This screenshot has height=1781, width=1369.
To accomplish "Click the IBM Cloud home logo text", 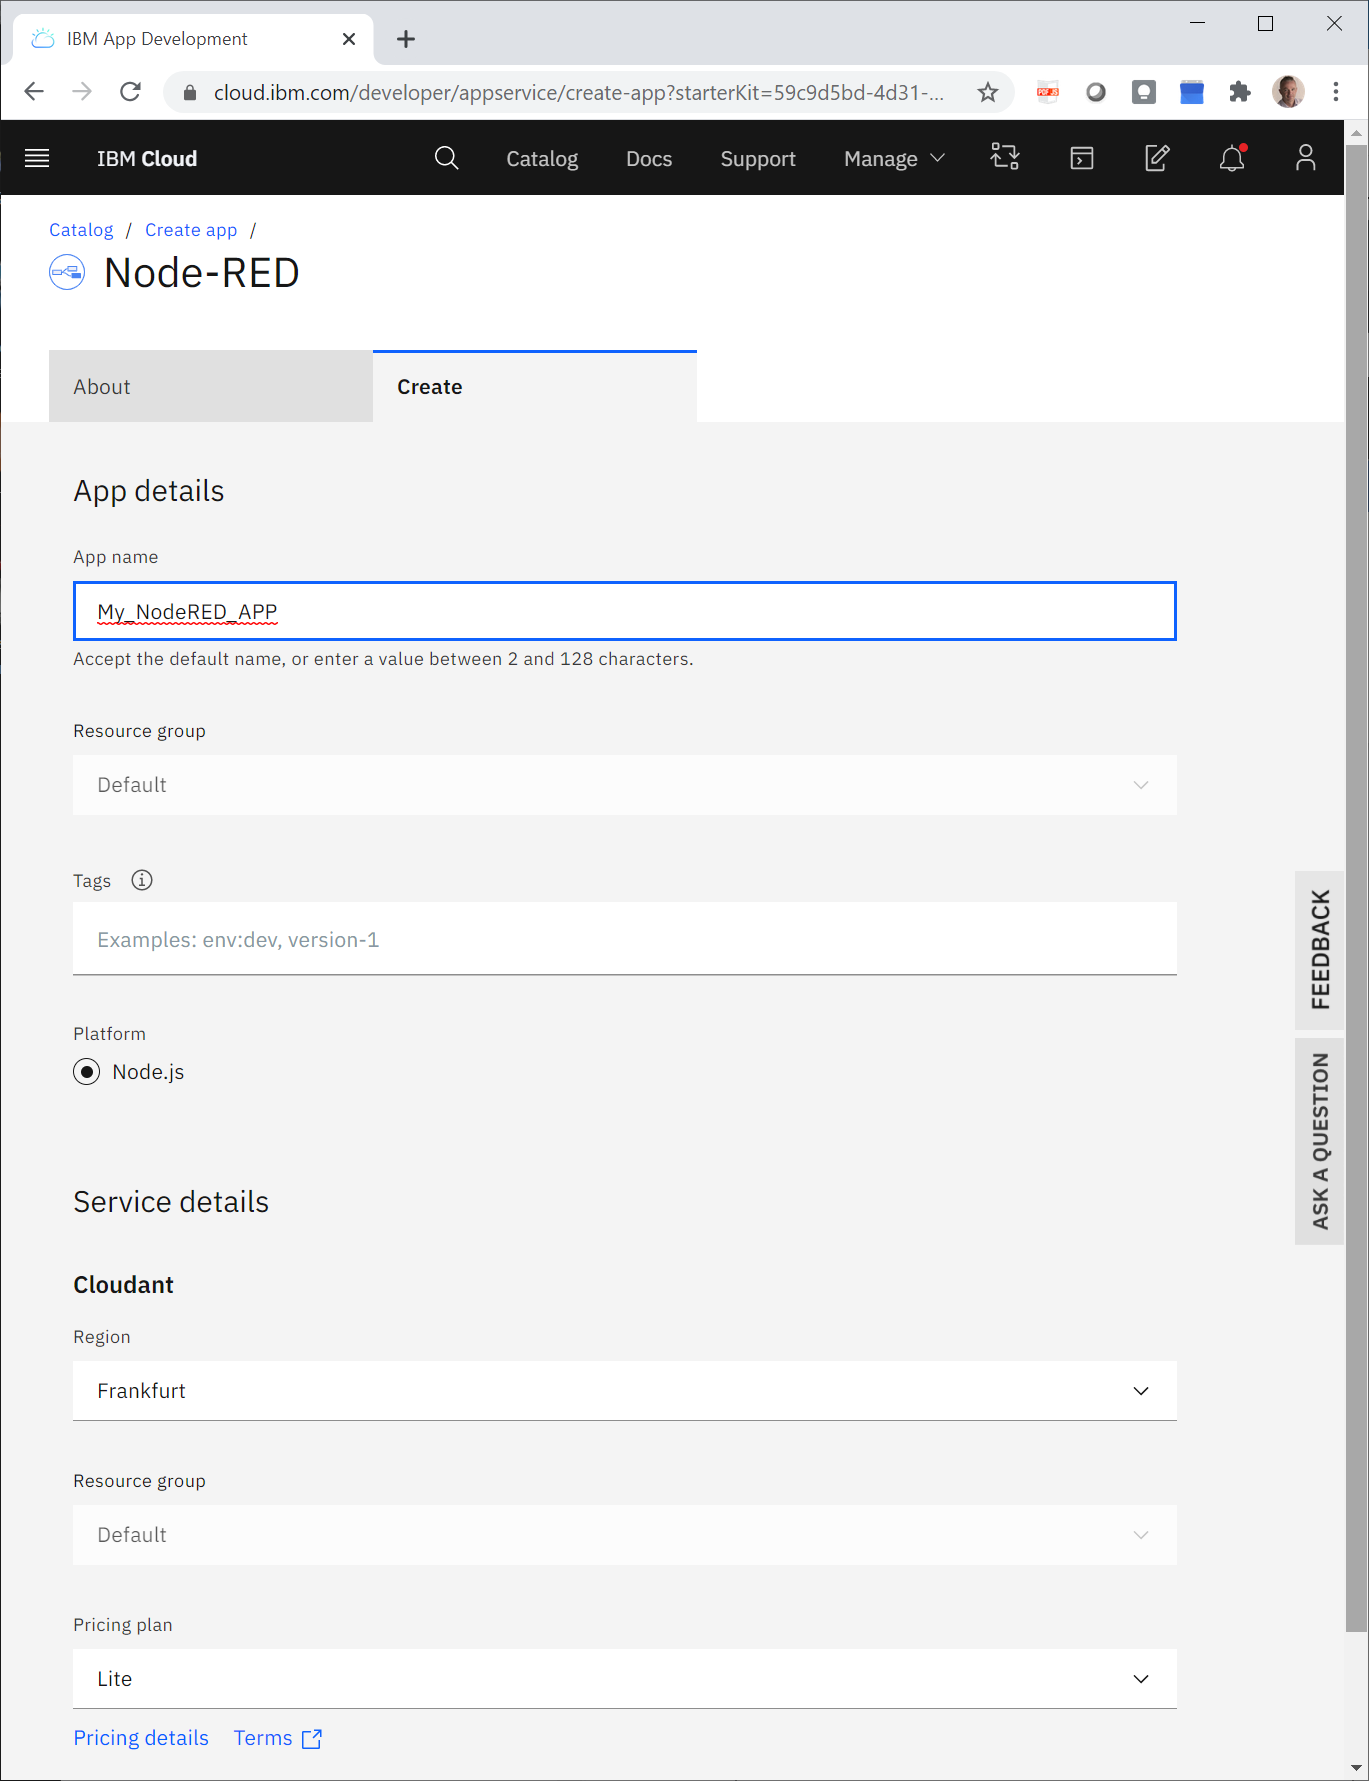I will 147,159.
